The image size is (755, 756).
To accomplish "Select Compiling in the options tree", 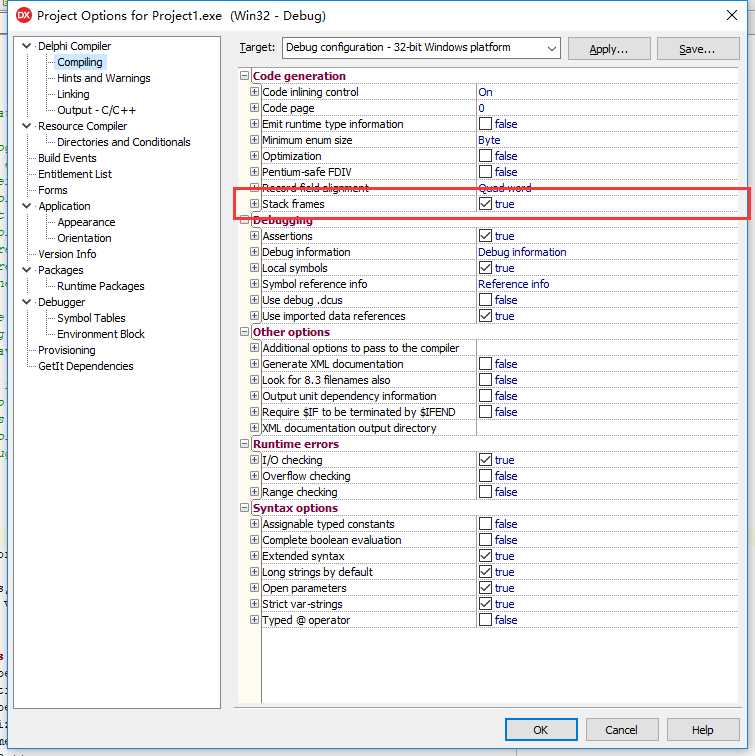I will pyautogui.click(x=80, y=62).
